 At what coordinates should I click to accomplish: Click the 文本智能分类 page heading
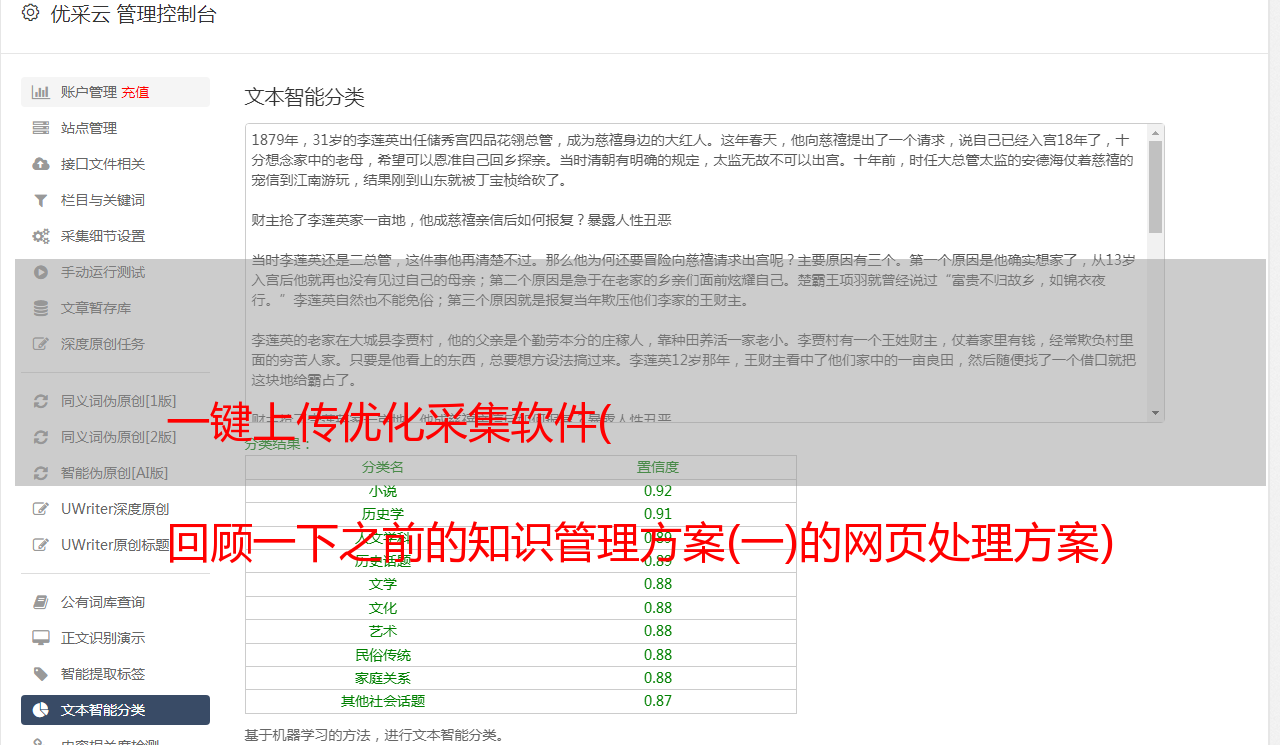click(x=305, y=97)
